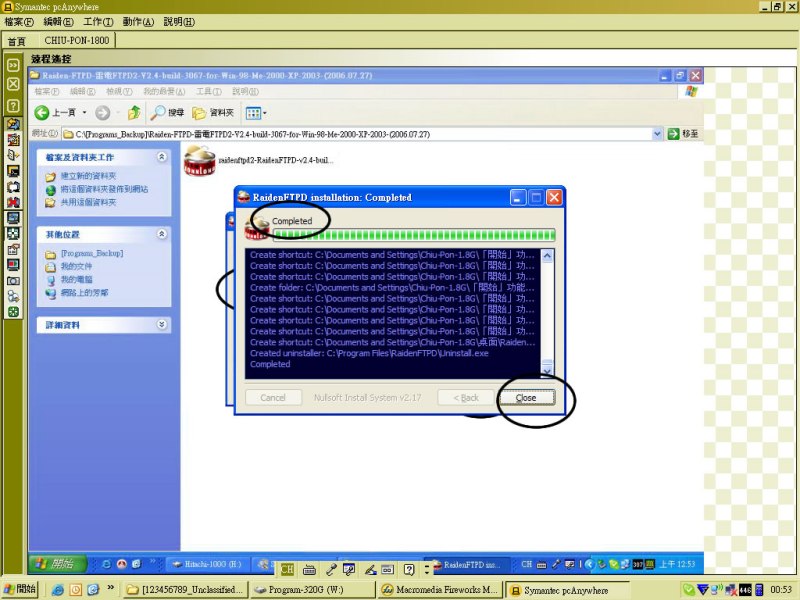Screen dimensions: 800x600
Task: Open the 動作(A) menu in pcAnywhere
Action: point(138,22)
